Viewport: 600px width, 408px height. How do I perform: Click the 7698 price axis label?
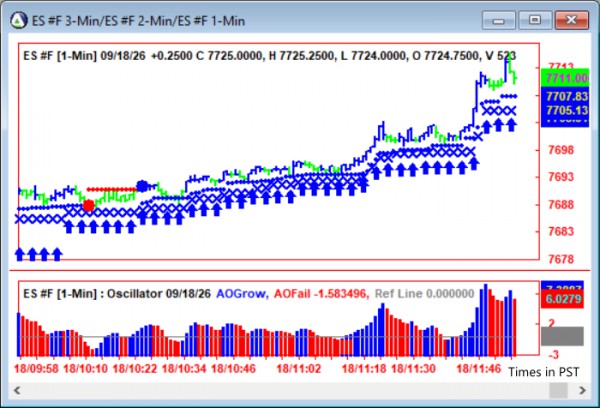(561, 150)
